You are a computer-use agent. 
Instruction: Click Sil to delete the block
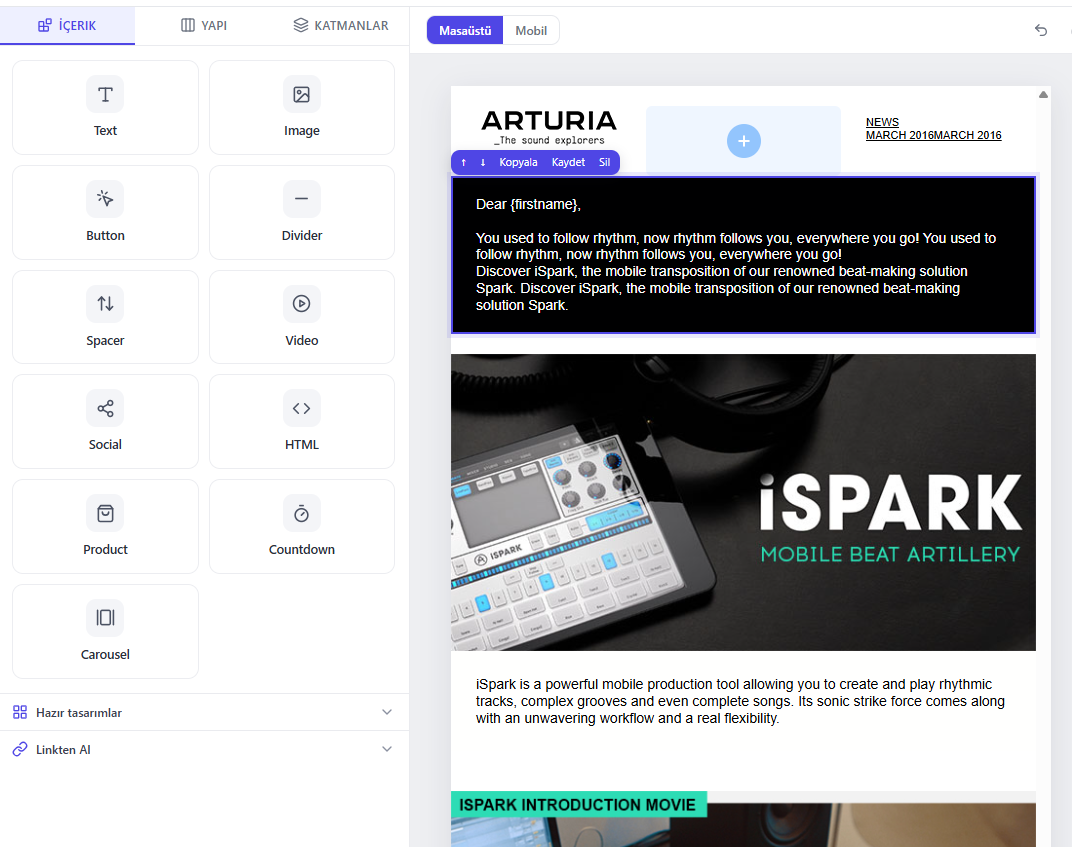604,162
